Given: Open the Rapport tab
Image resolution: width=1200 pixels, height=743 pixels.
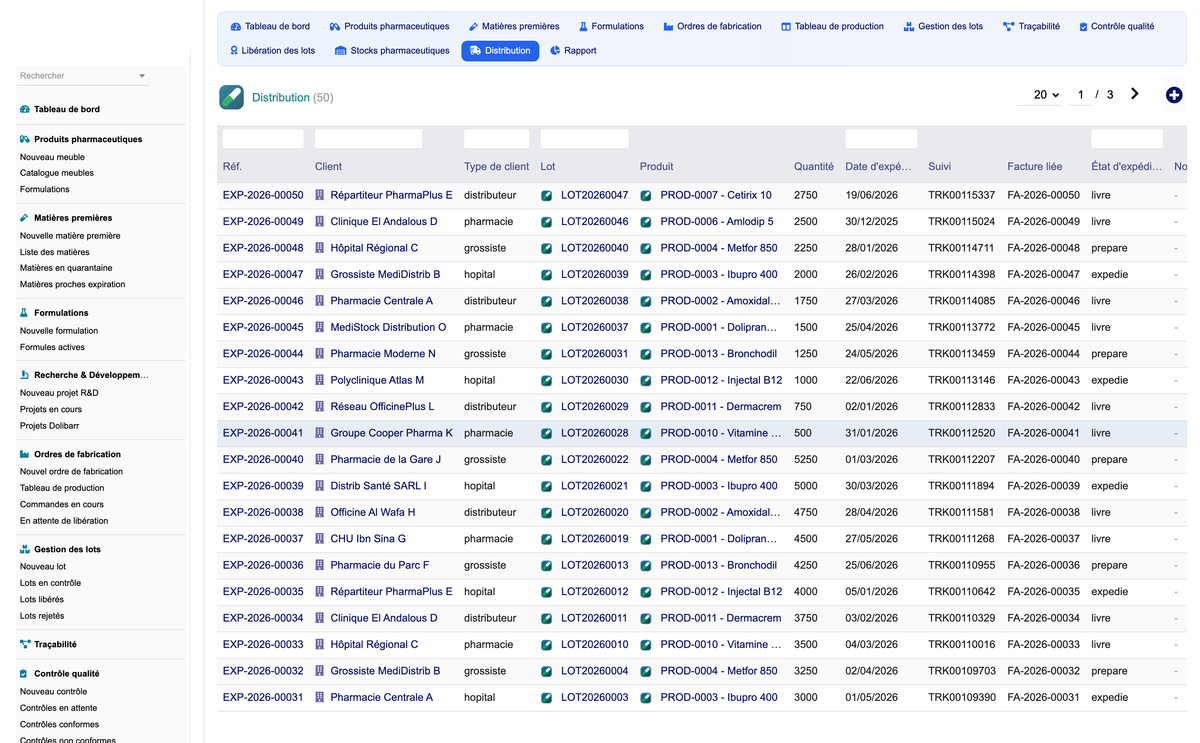Looking at the screenshot, I should [x=573, y=50].
